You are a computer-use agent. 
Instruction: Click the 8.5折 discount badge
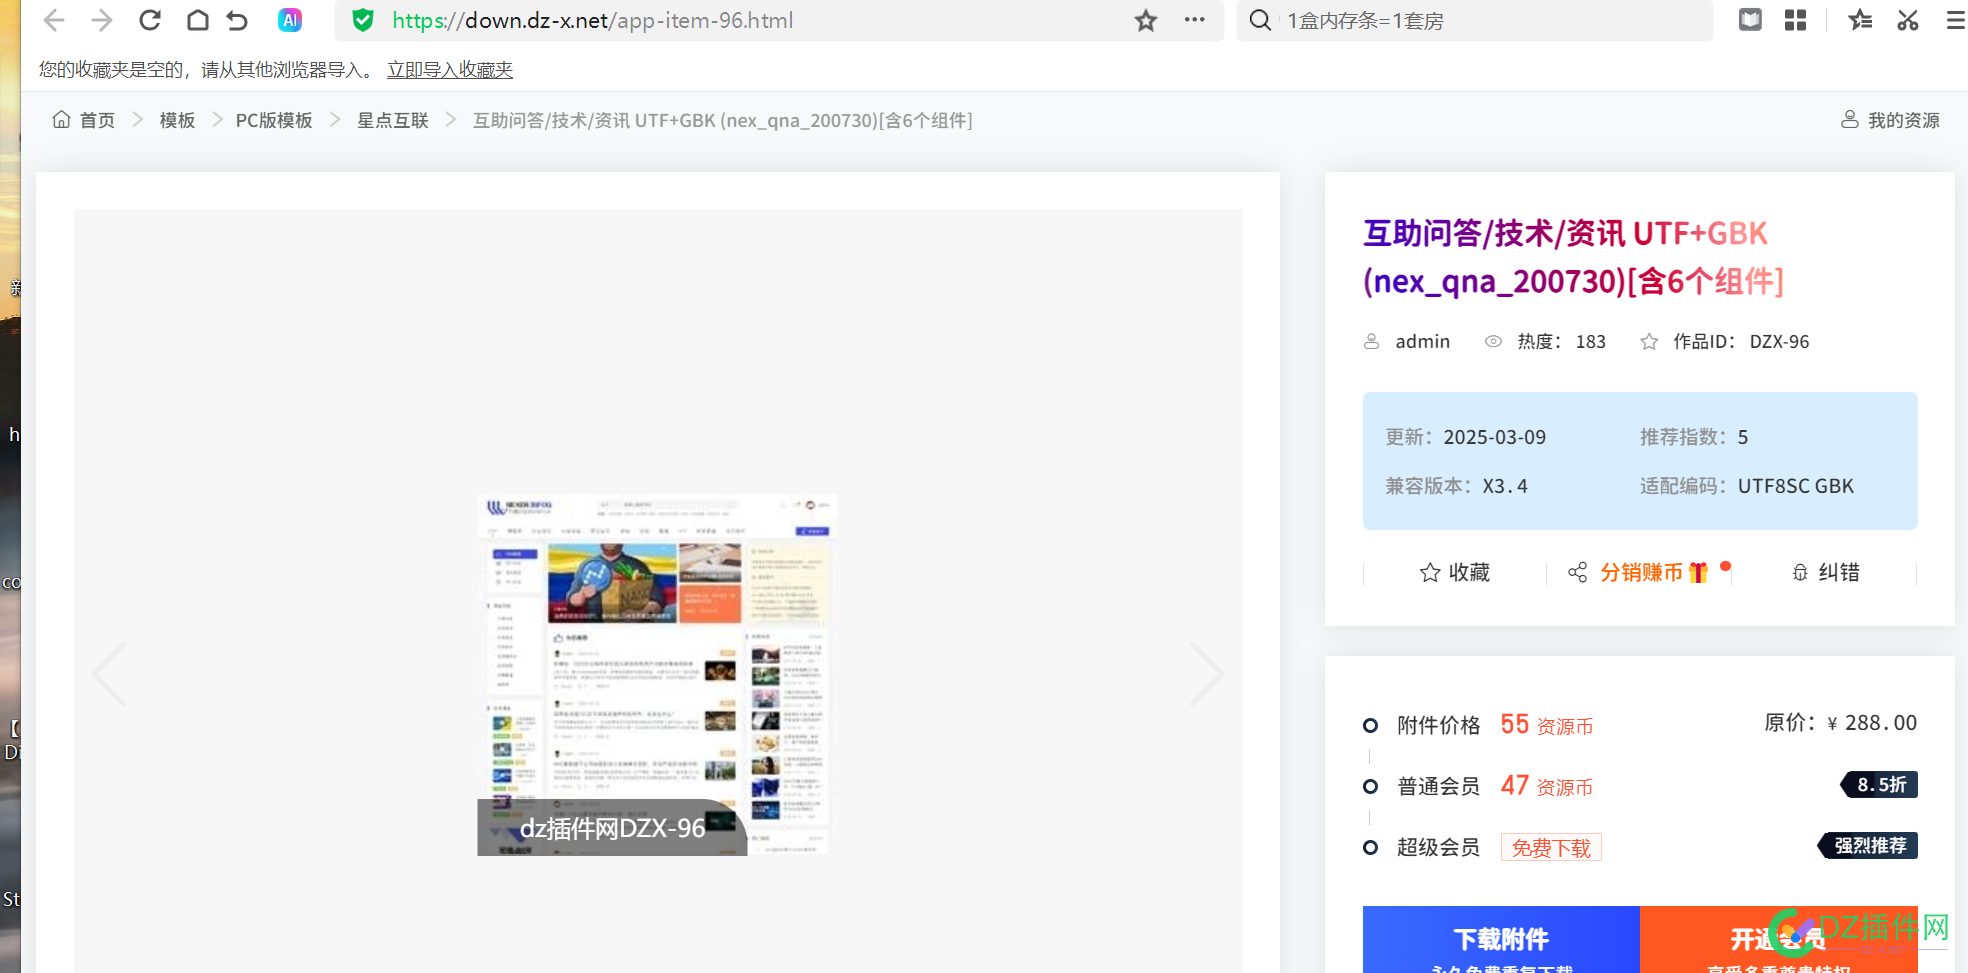click(1880, 785)
